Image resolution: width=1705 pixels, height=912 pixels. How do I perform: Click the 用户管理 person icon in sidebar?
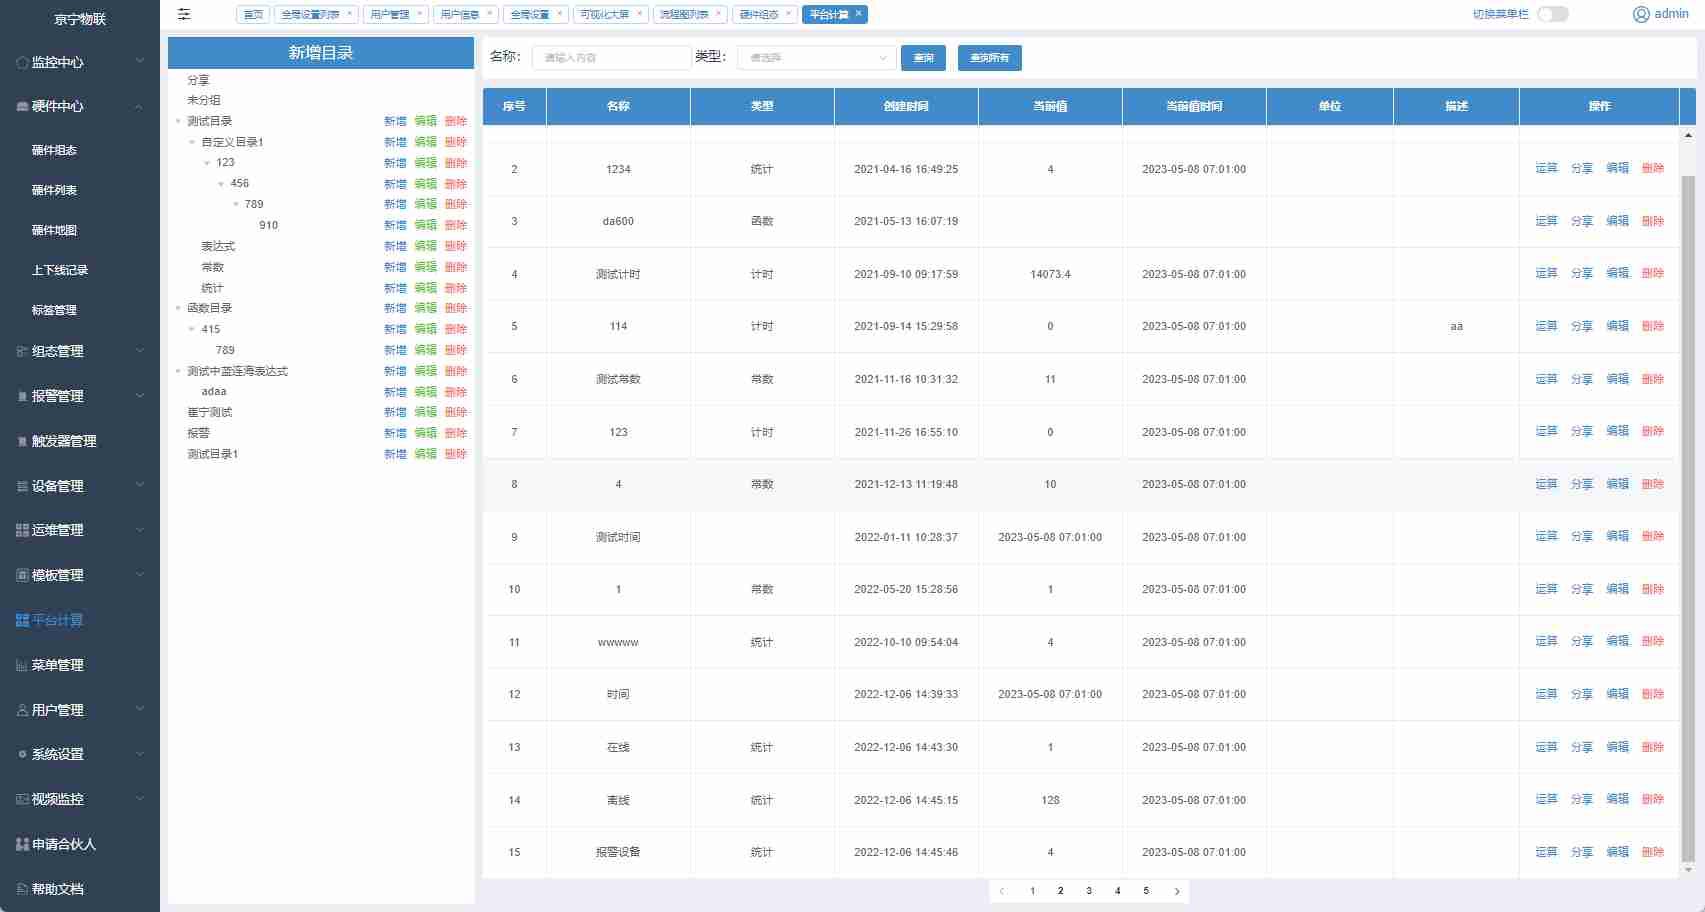click(x=22, y=710)
